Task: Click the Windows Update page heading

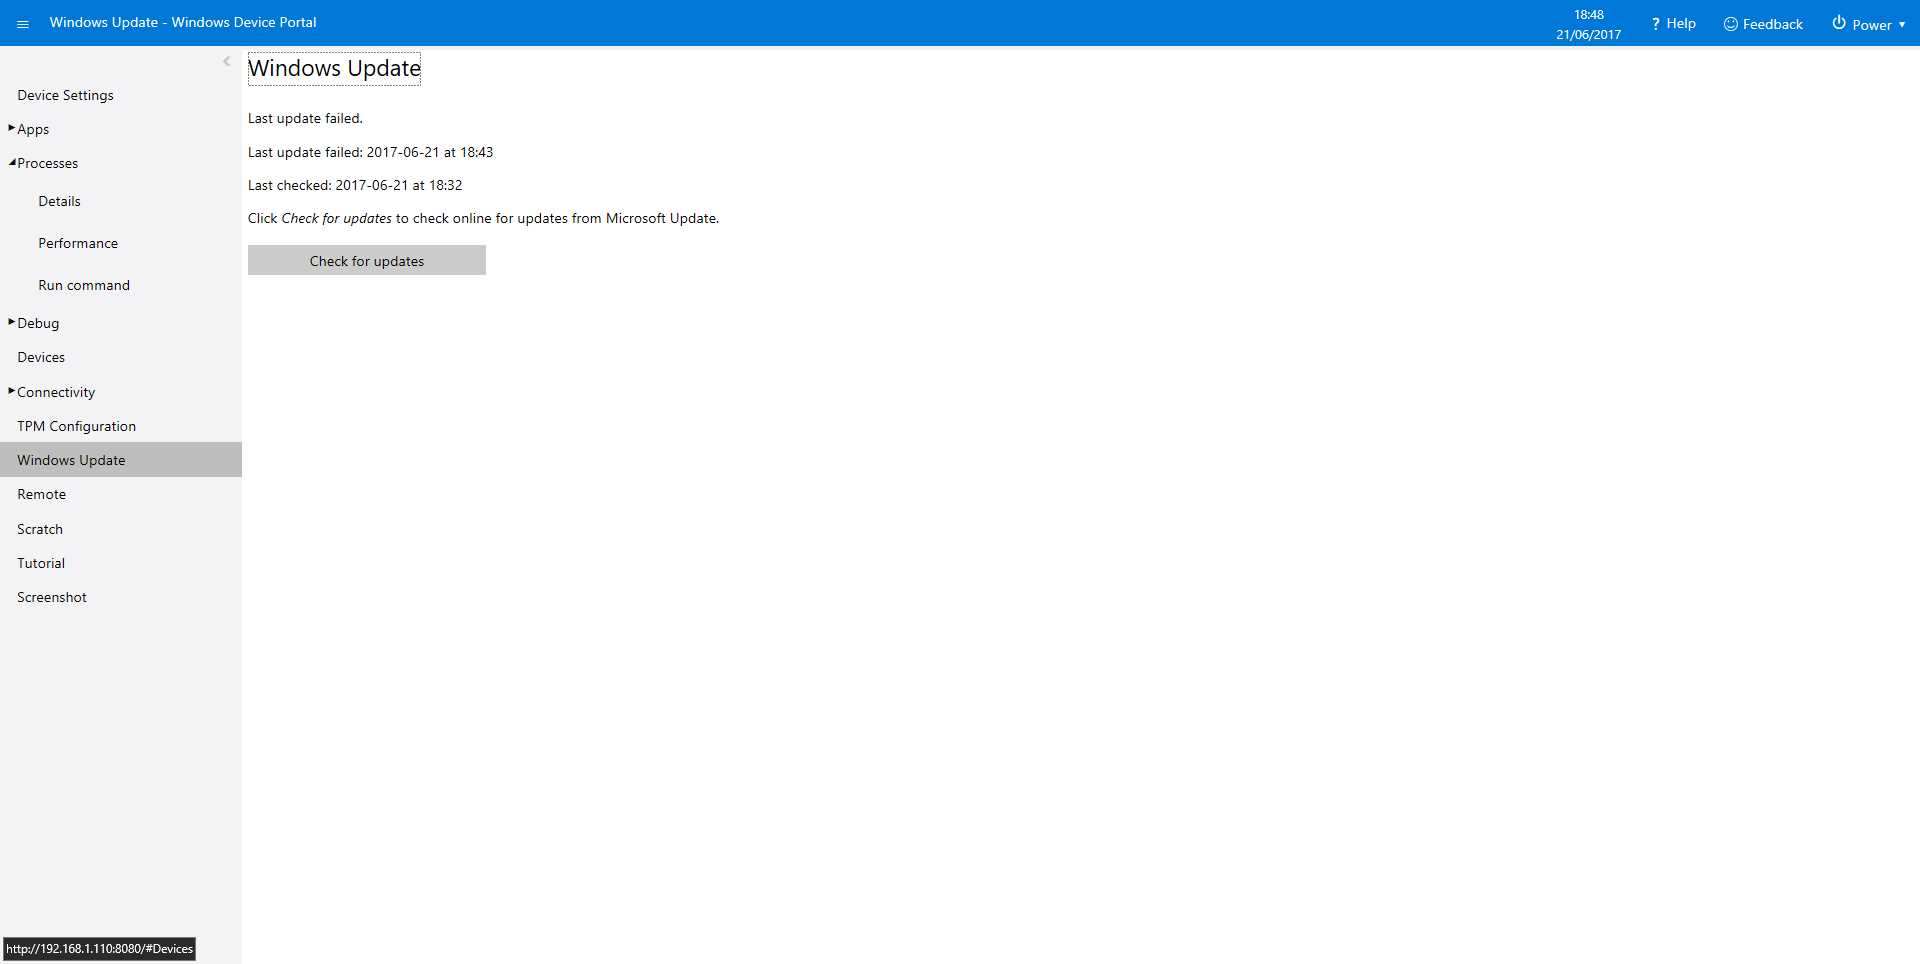Action: click(334, 69)
